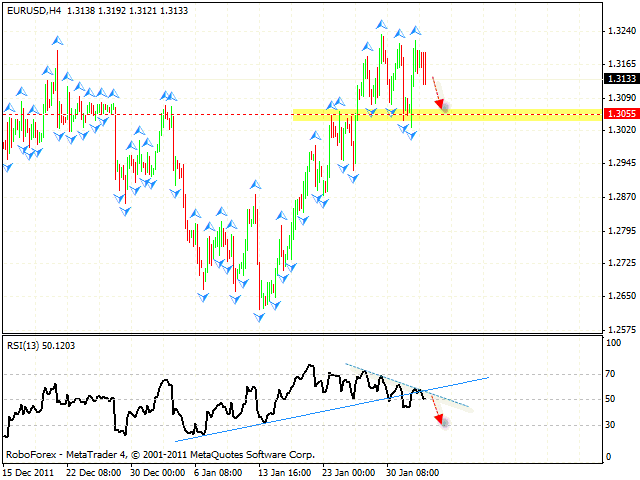The image size is (640, 480).
Task: Select the red dashed horizontal line
Action: point(150,114)
